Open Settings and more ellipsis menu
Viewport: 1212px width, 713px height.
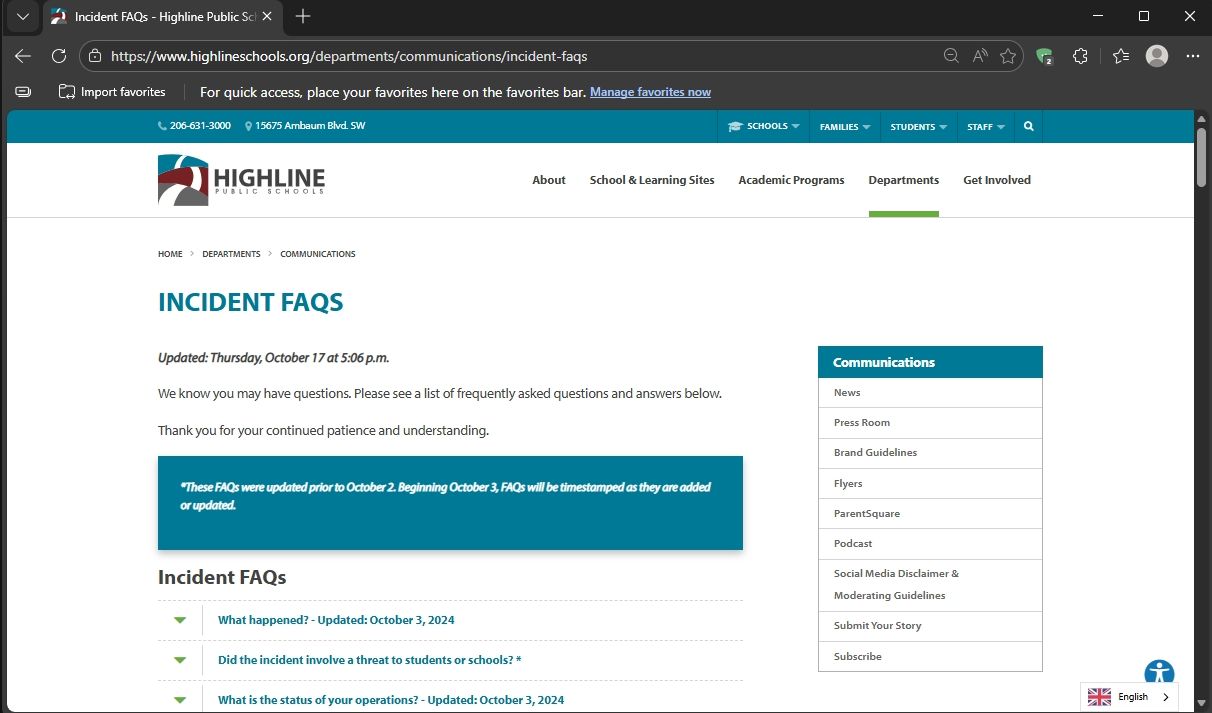pyautogui.click(x=1192, y=56)
